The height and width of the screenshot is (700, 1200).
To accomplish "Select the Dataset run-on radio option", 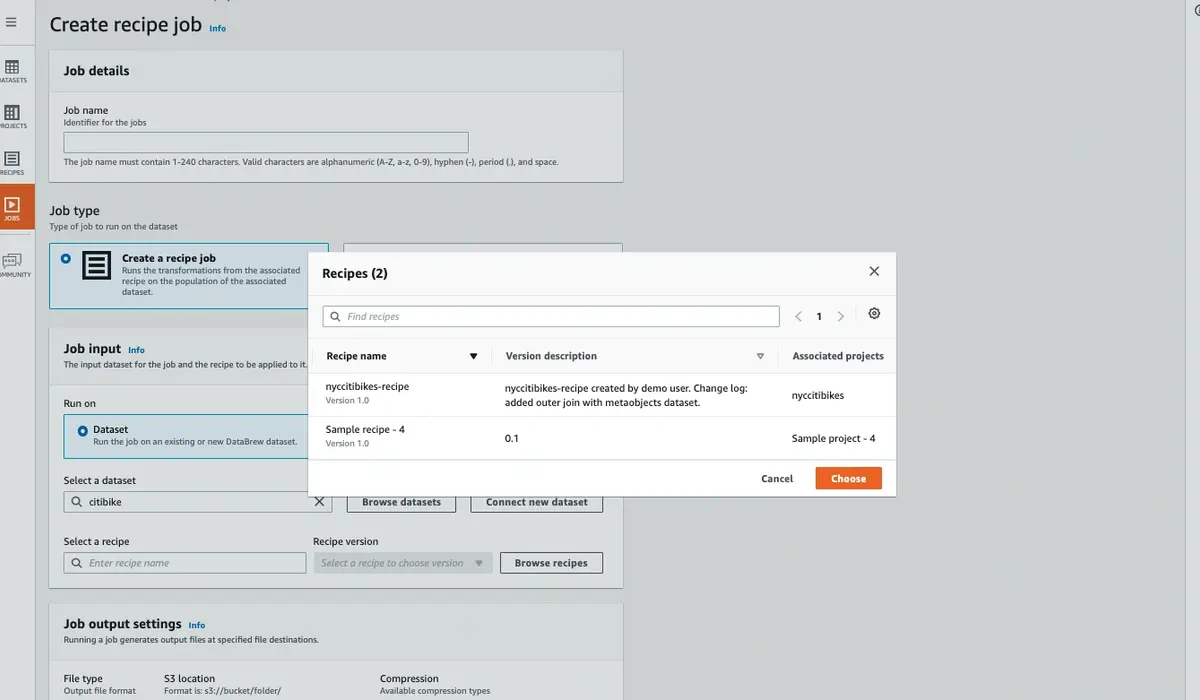I will 83,431.
